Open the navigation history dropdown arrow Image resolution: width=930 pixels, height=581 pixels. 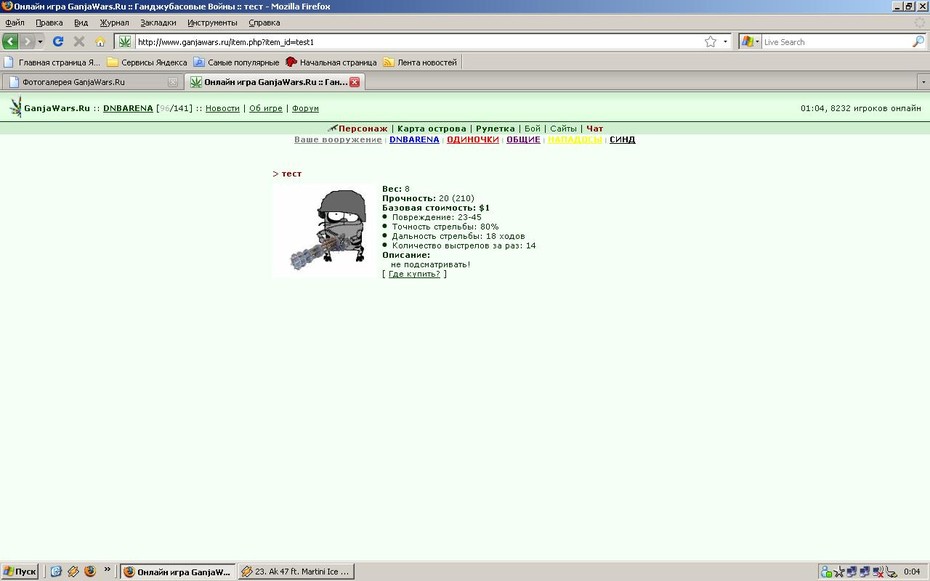tap(40, 42)
